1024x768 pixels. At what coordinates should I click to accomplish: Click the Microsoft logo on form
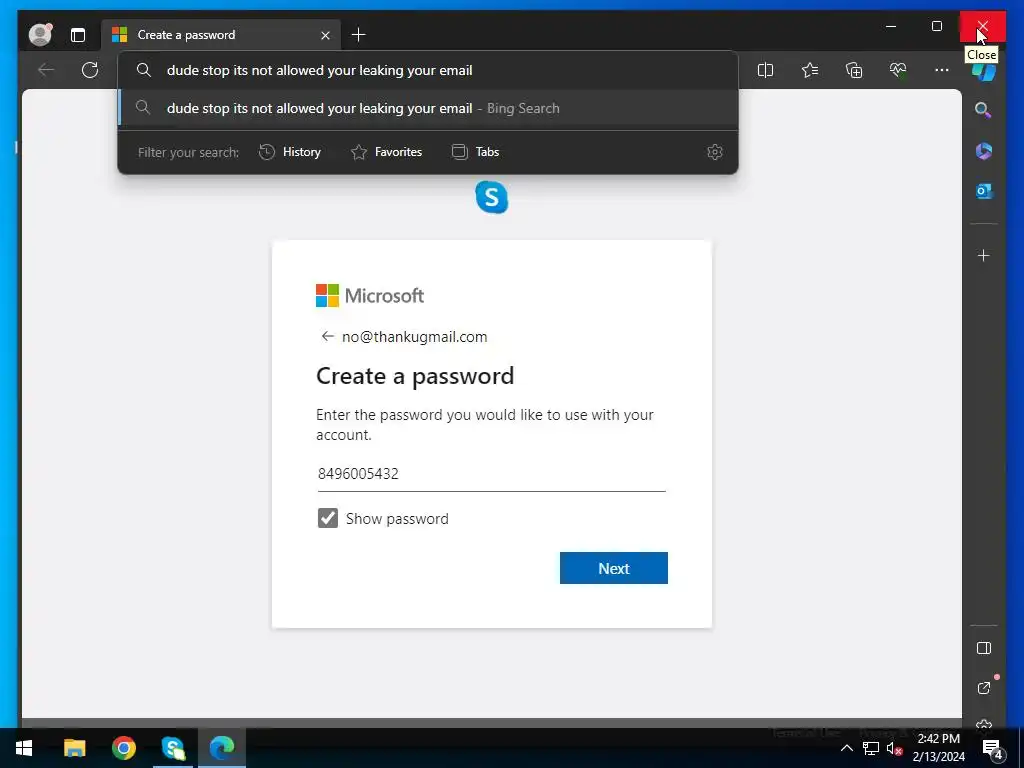370,295
